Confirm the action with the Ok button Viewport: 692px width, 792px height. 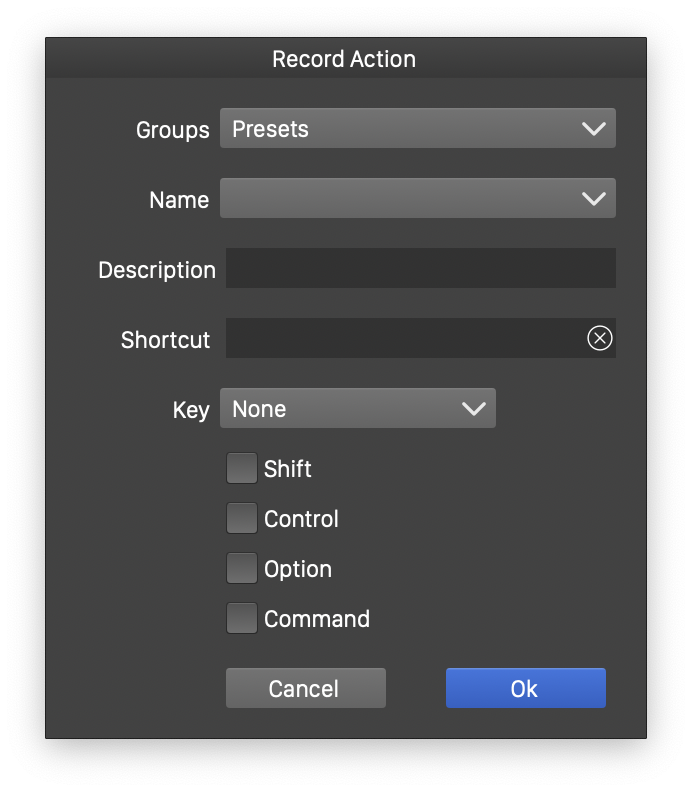(x=525, y=688)
